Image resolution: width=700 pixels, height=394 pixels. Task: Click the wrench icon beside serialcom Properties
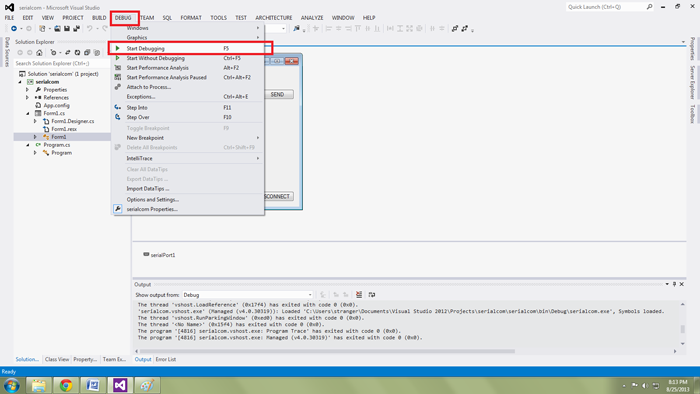pos(117,209)
